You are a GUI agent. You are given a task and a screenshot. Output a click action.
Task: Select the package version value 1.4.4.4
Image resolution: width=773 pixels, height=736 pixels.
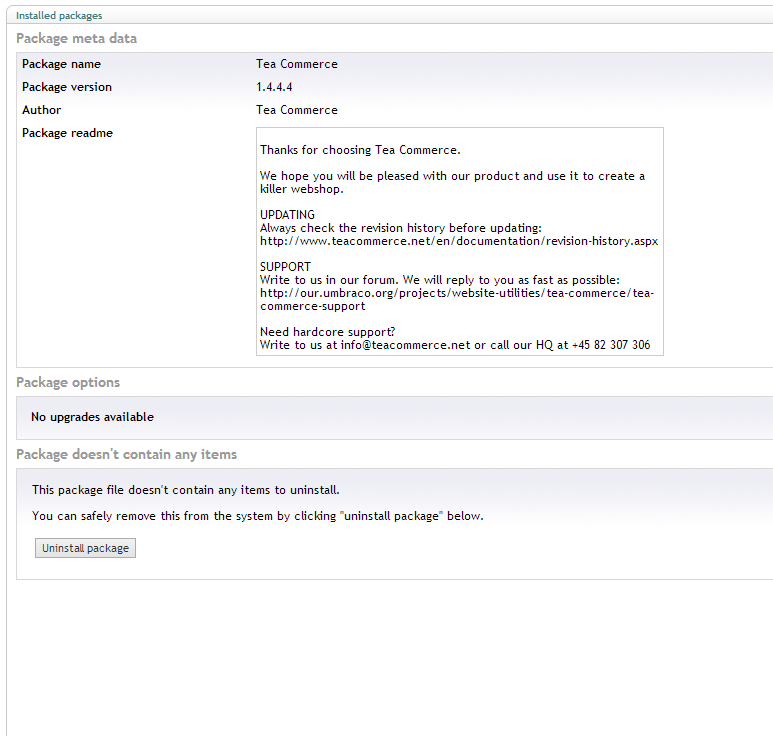274,87
